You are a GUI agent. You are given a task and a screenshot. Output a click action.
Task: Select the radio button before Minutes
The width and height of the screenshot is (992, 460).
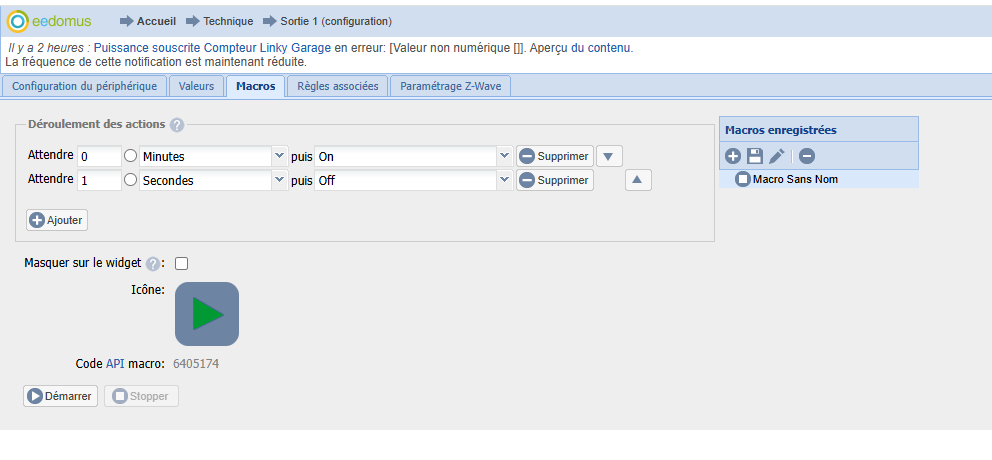tap(130, 156)
